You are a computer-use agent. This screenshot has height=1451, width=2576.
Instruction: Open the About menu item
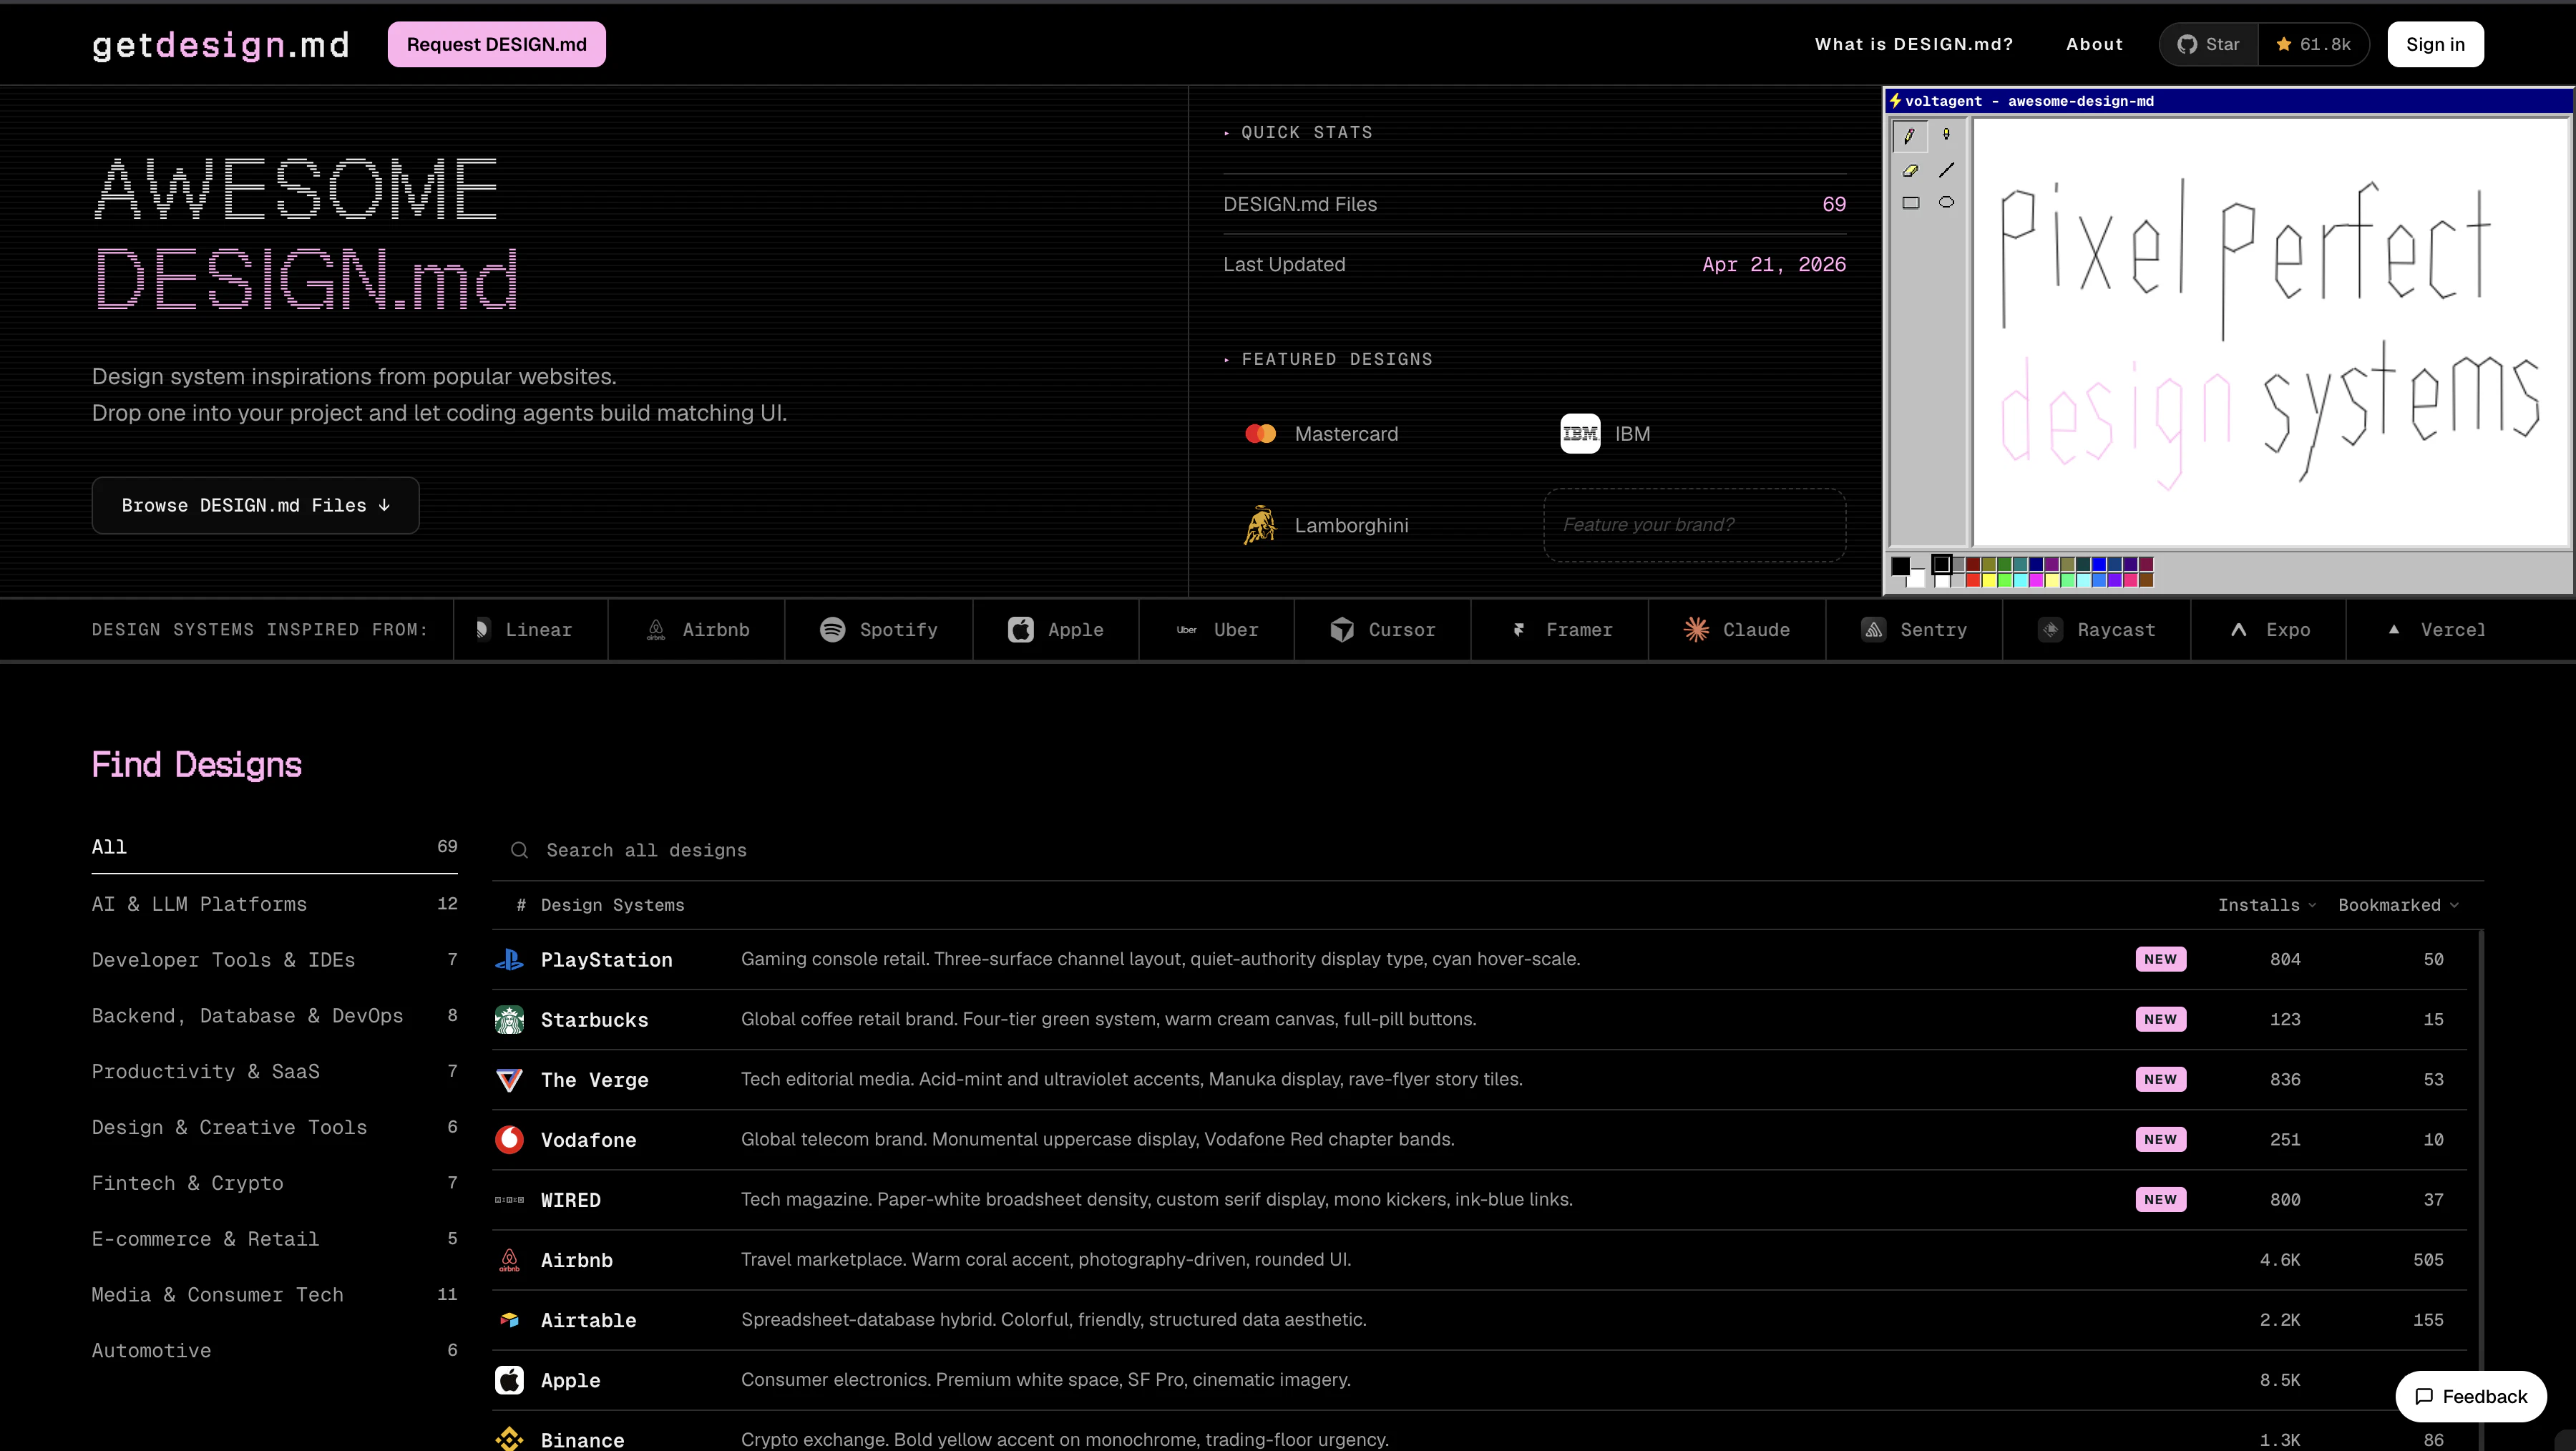2094,44
